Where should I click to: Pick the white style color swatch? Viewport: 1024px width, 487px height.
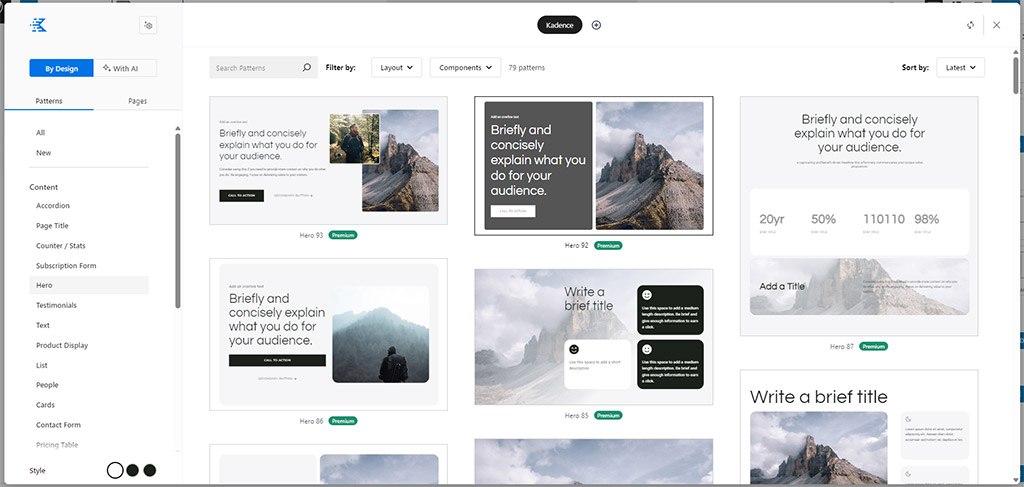click(115, 470)
